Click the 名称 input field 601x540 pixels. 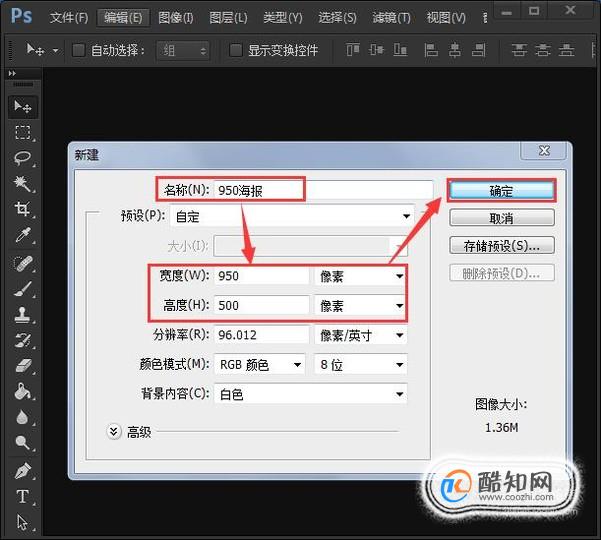[x=323, y=190]
